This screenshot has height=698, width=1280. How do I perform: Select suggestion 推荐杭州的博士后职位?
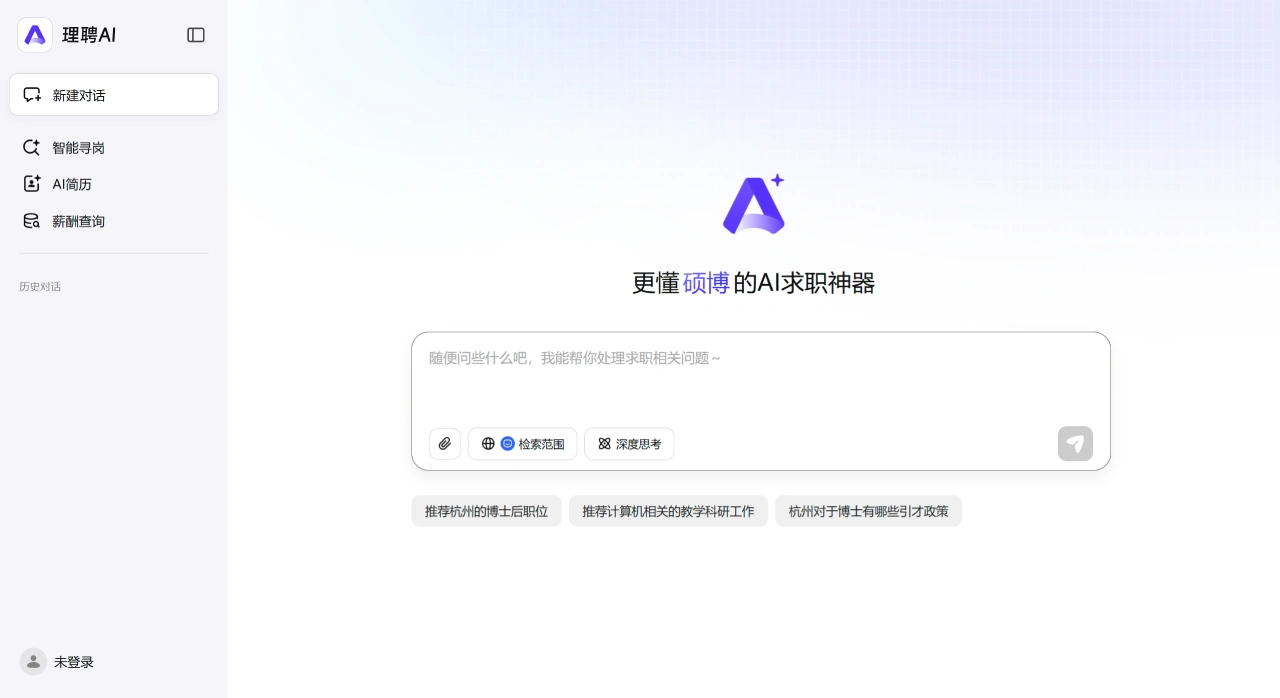coord(486,511)
